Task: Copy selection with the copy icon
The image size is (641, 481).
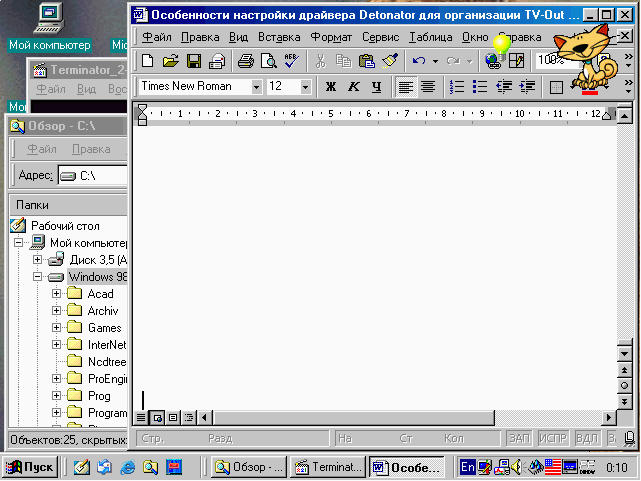Action: click(343, 61)
